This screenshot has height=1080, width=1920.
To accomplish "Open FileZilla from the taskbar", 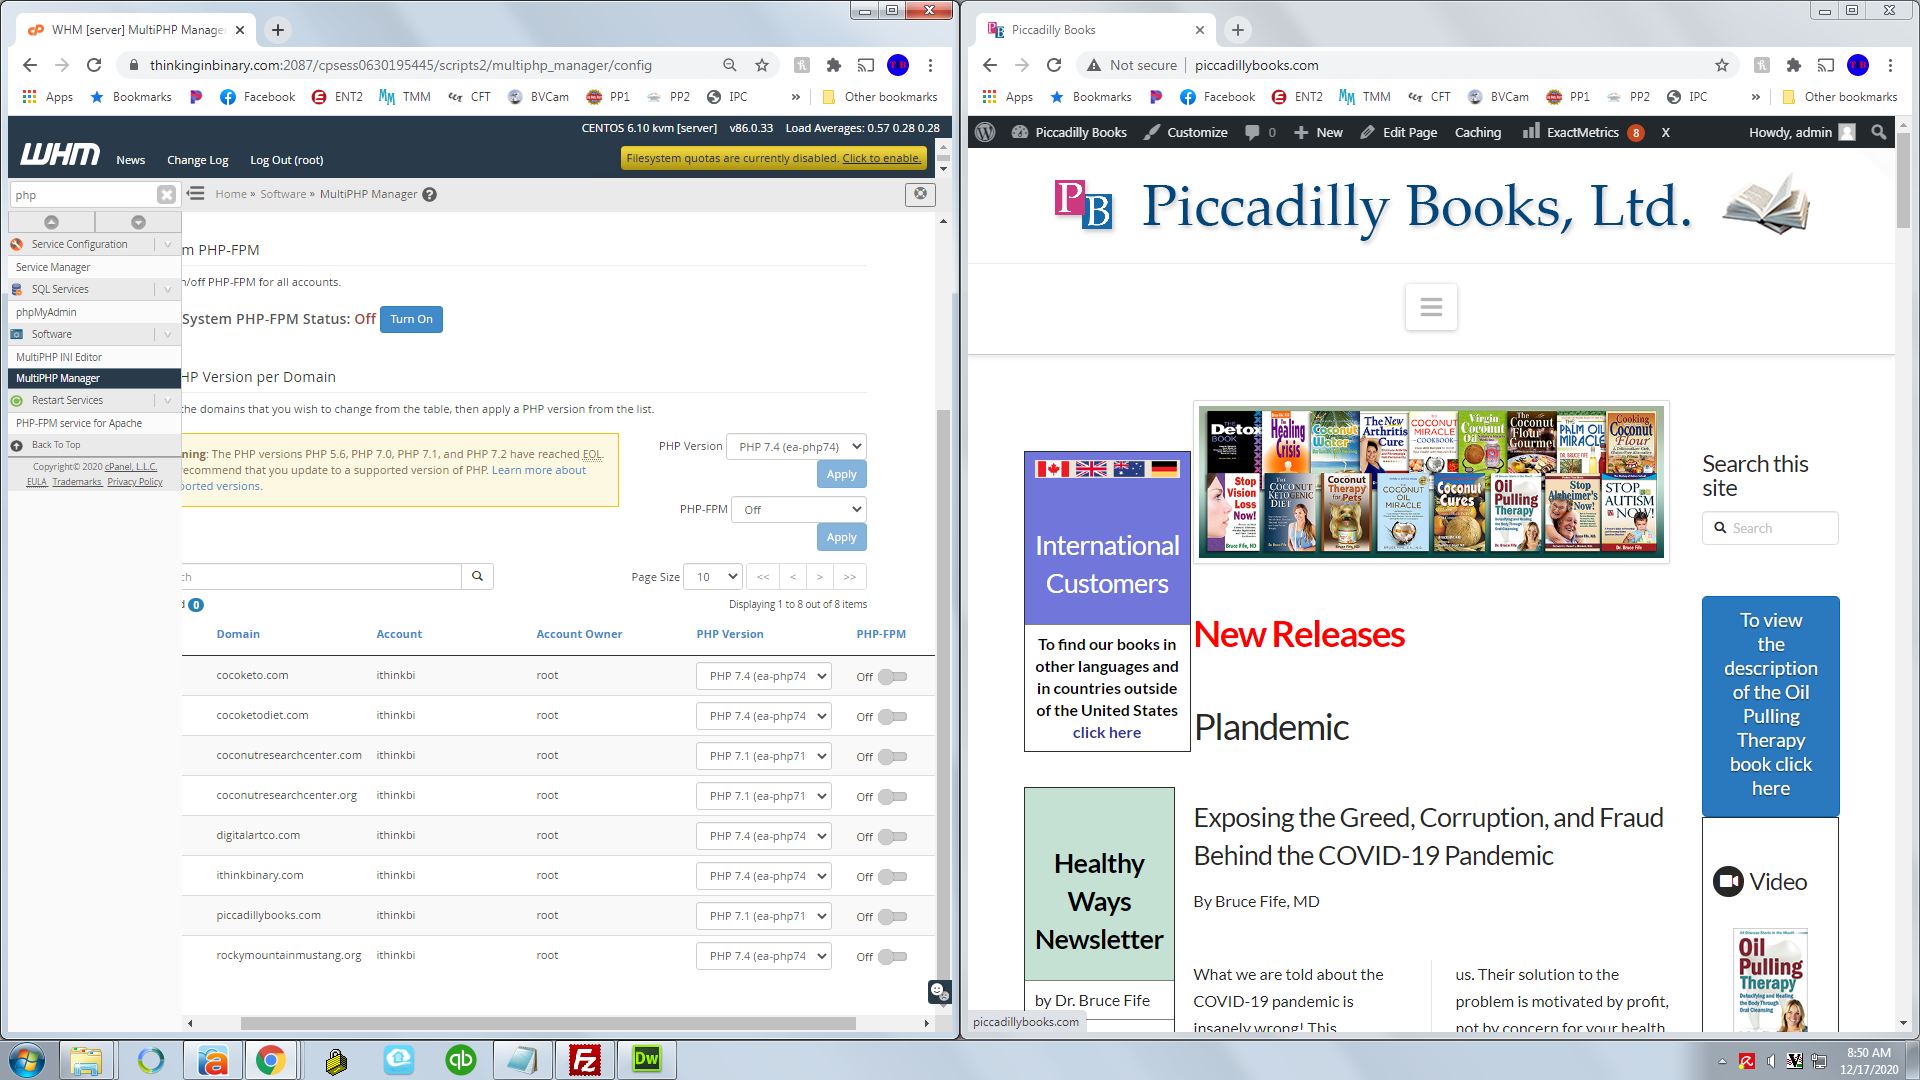I will [584, 1060].
